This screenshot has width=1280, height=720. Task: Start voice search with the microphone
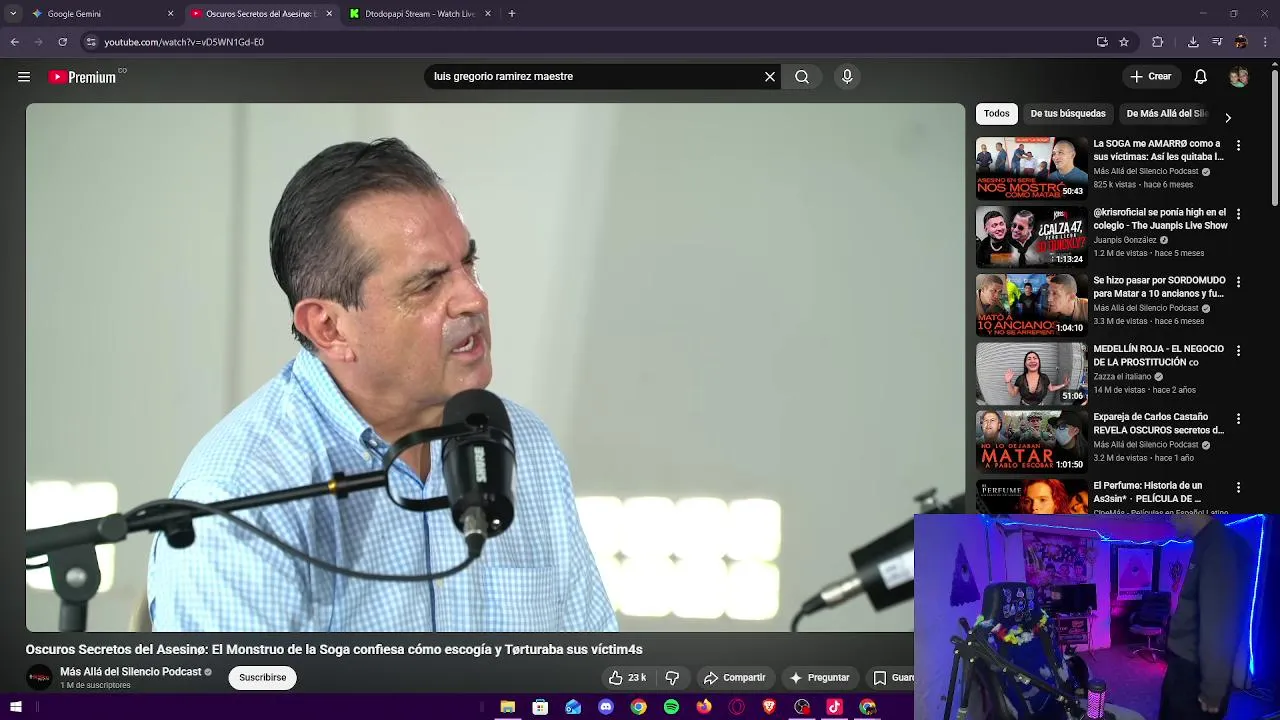point(847,77)
